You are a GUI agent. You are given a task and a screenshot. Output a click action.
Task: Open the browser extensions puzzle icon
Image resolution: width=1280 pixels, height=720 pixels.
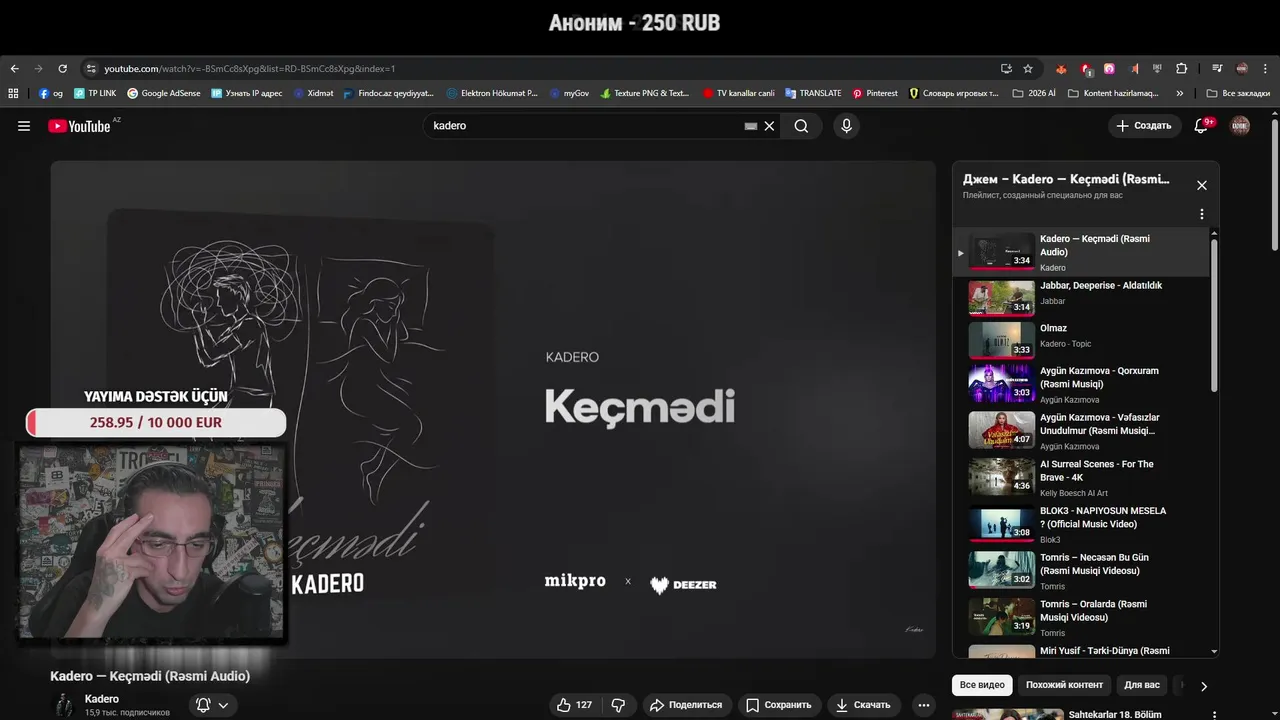click(1181, 69)
